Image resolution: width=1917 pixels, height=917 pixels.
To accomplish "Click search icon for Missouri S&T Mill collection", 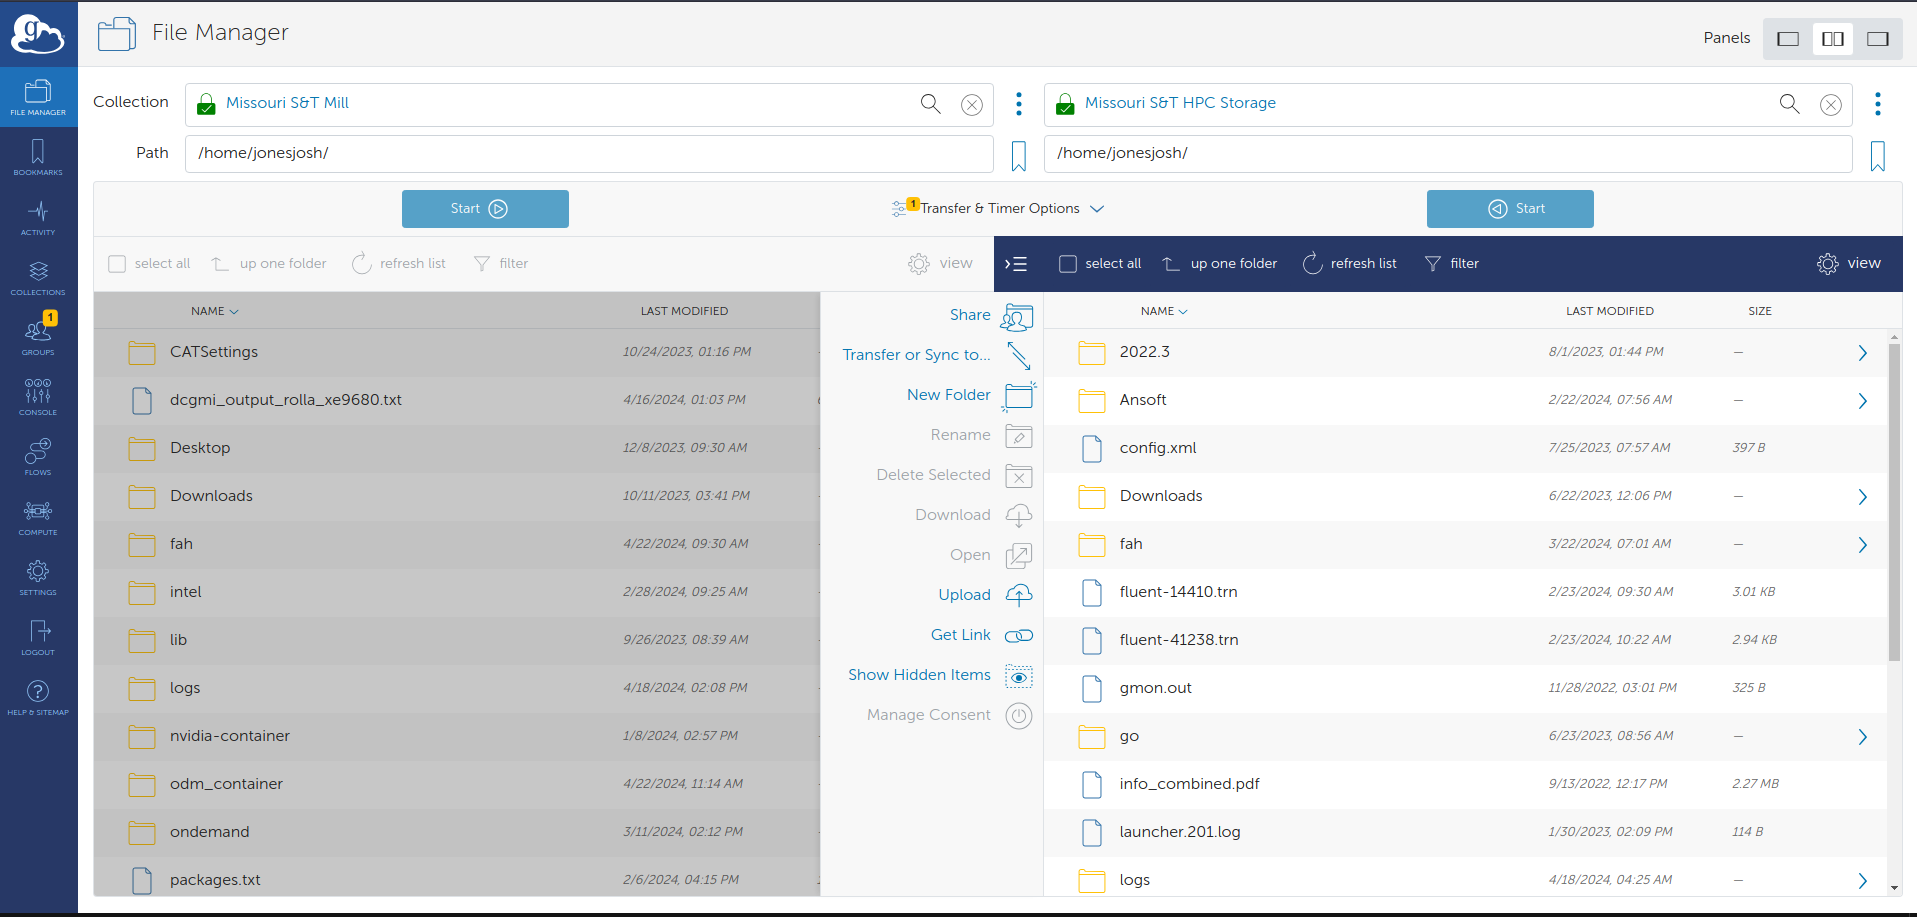I will [930, 104].
